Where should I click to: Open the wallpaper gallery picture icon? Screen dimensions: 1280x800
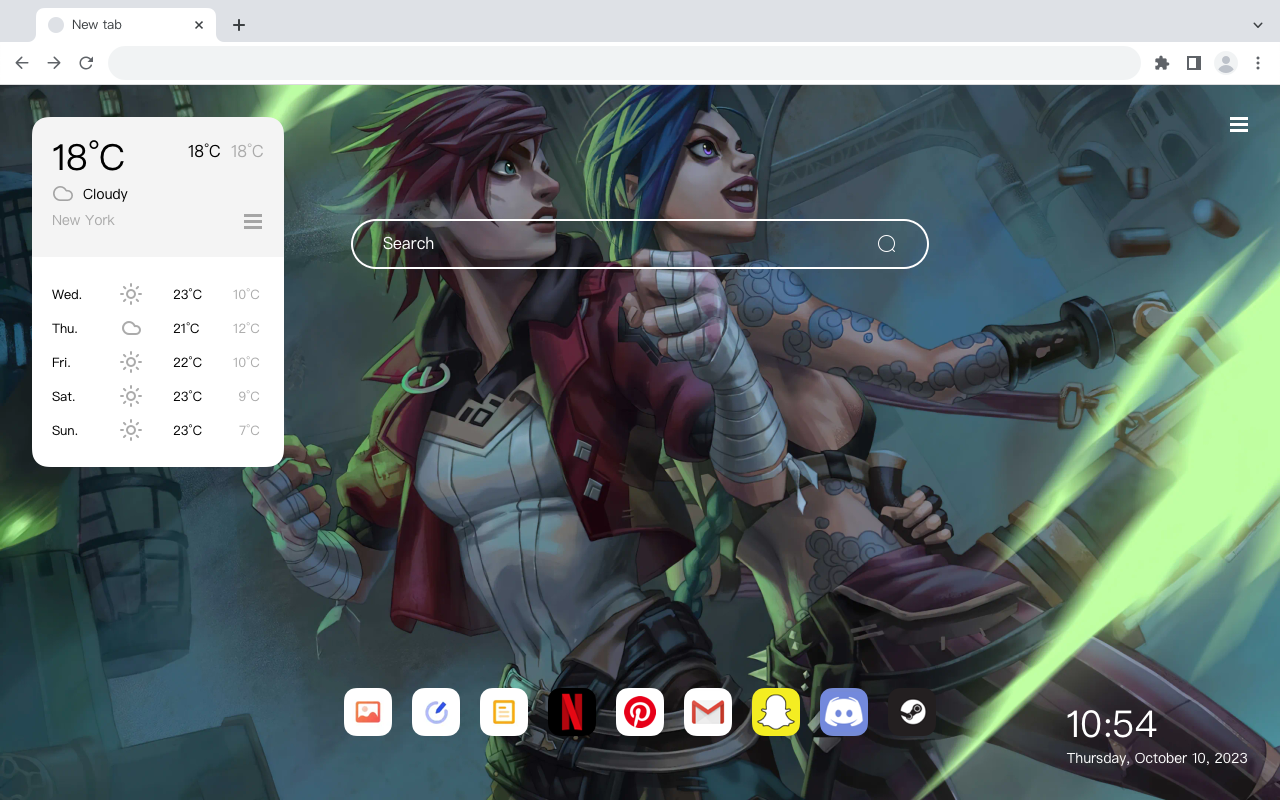click(x=368, y=712)
